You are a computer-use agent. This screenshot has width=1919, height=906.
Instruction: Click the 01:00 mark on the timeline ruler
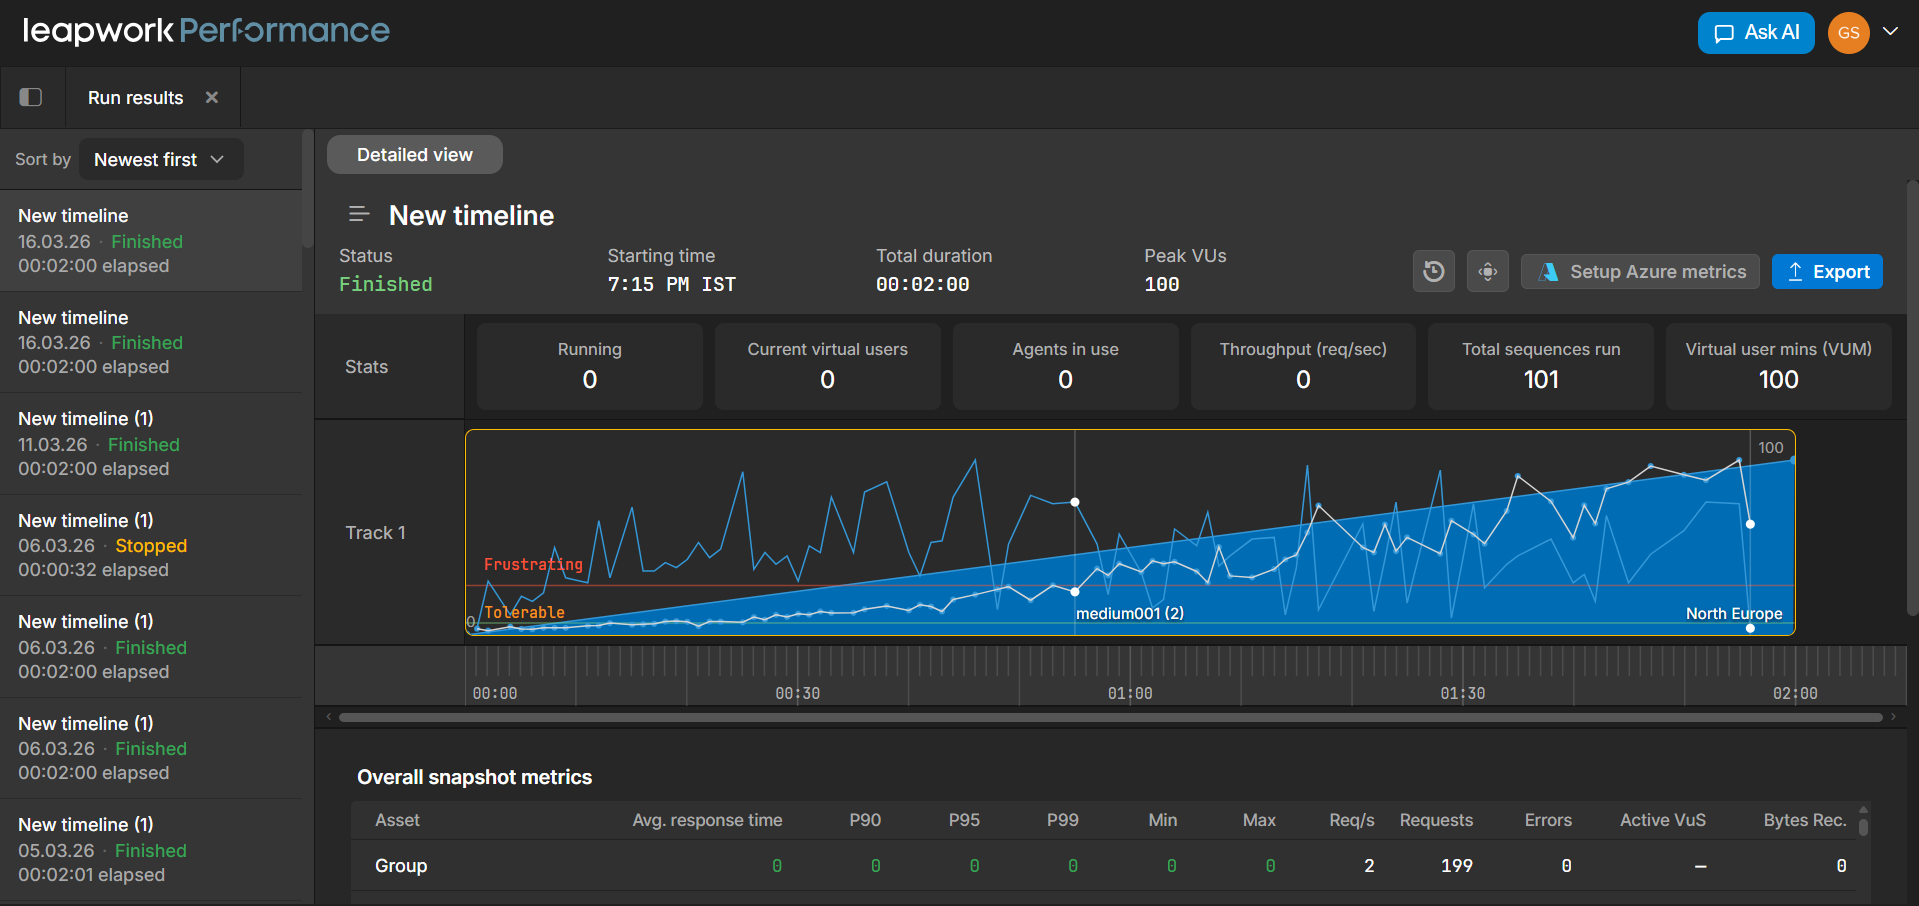[x=1130, y=692]
